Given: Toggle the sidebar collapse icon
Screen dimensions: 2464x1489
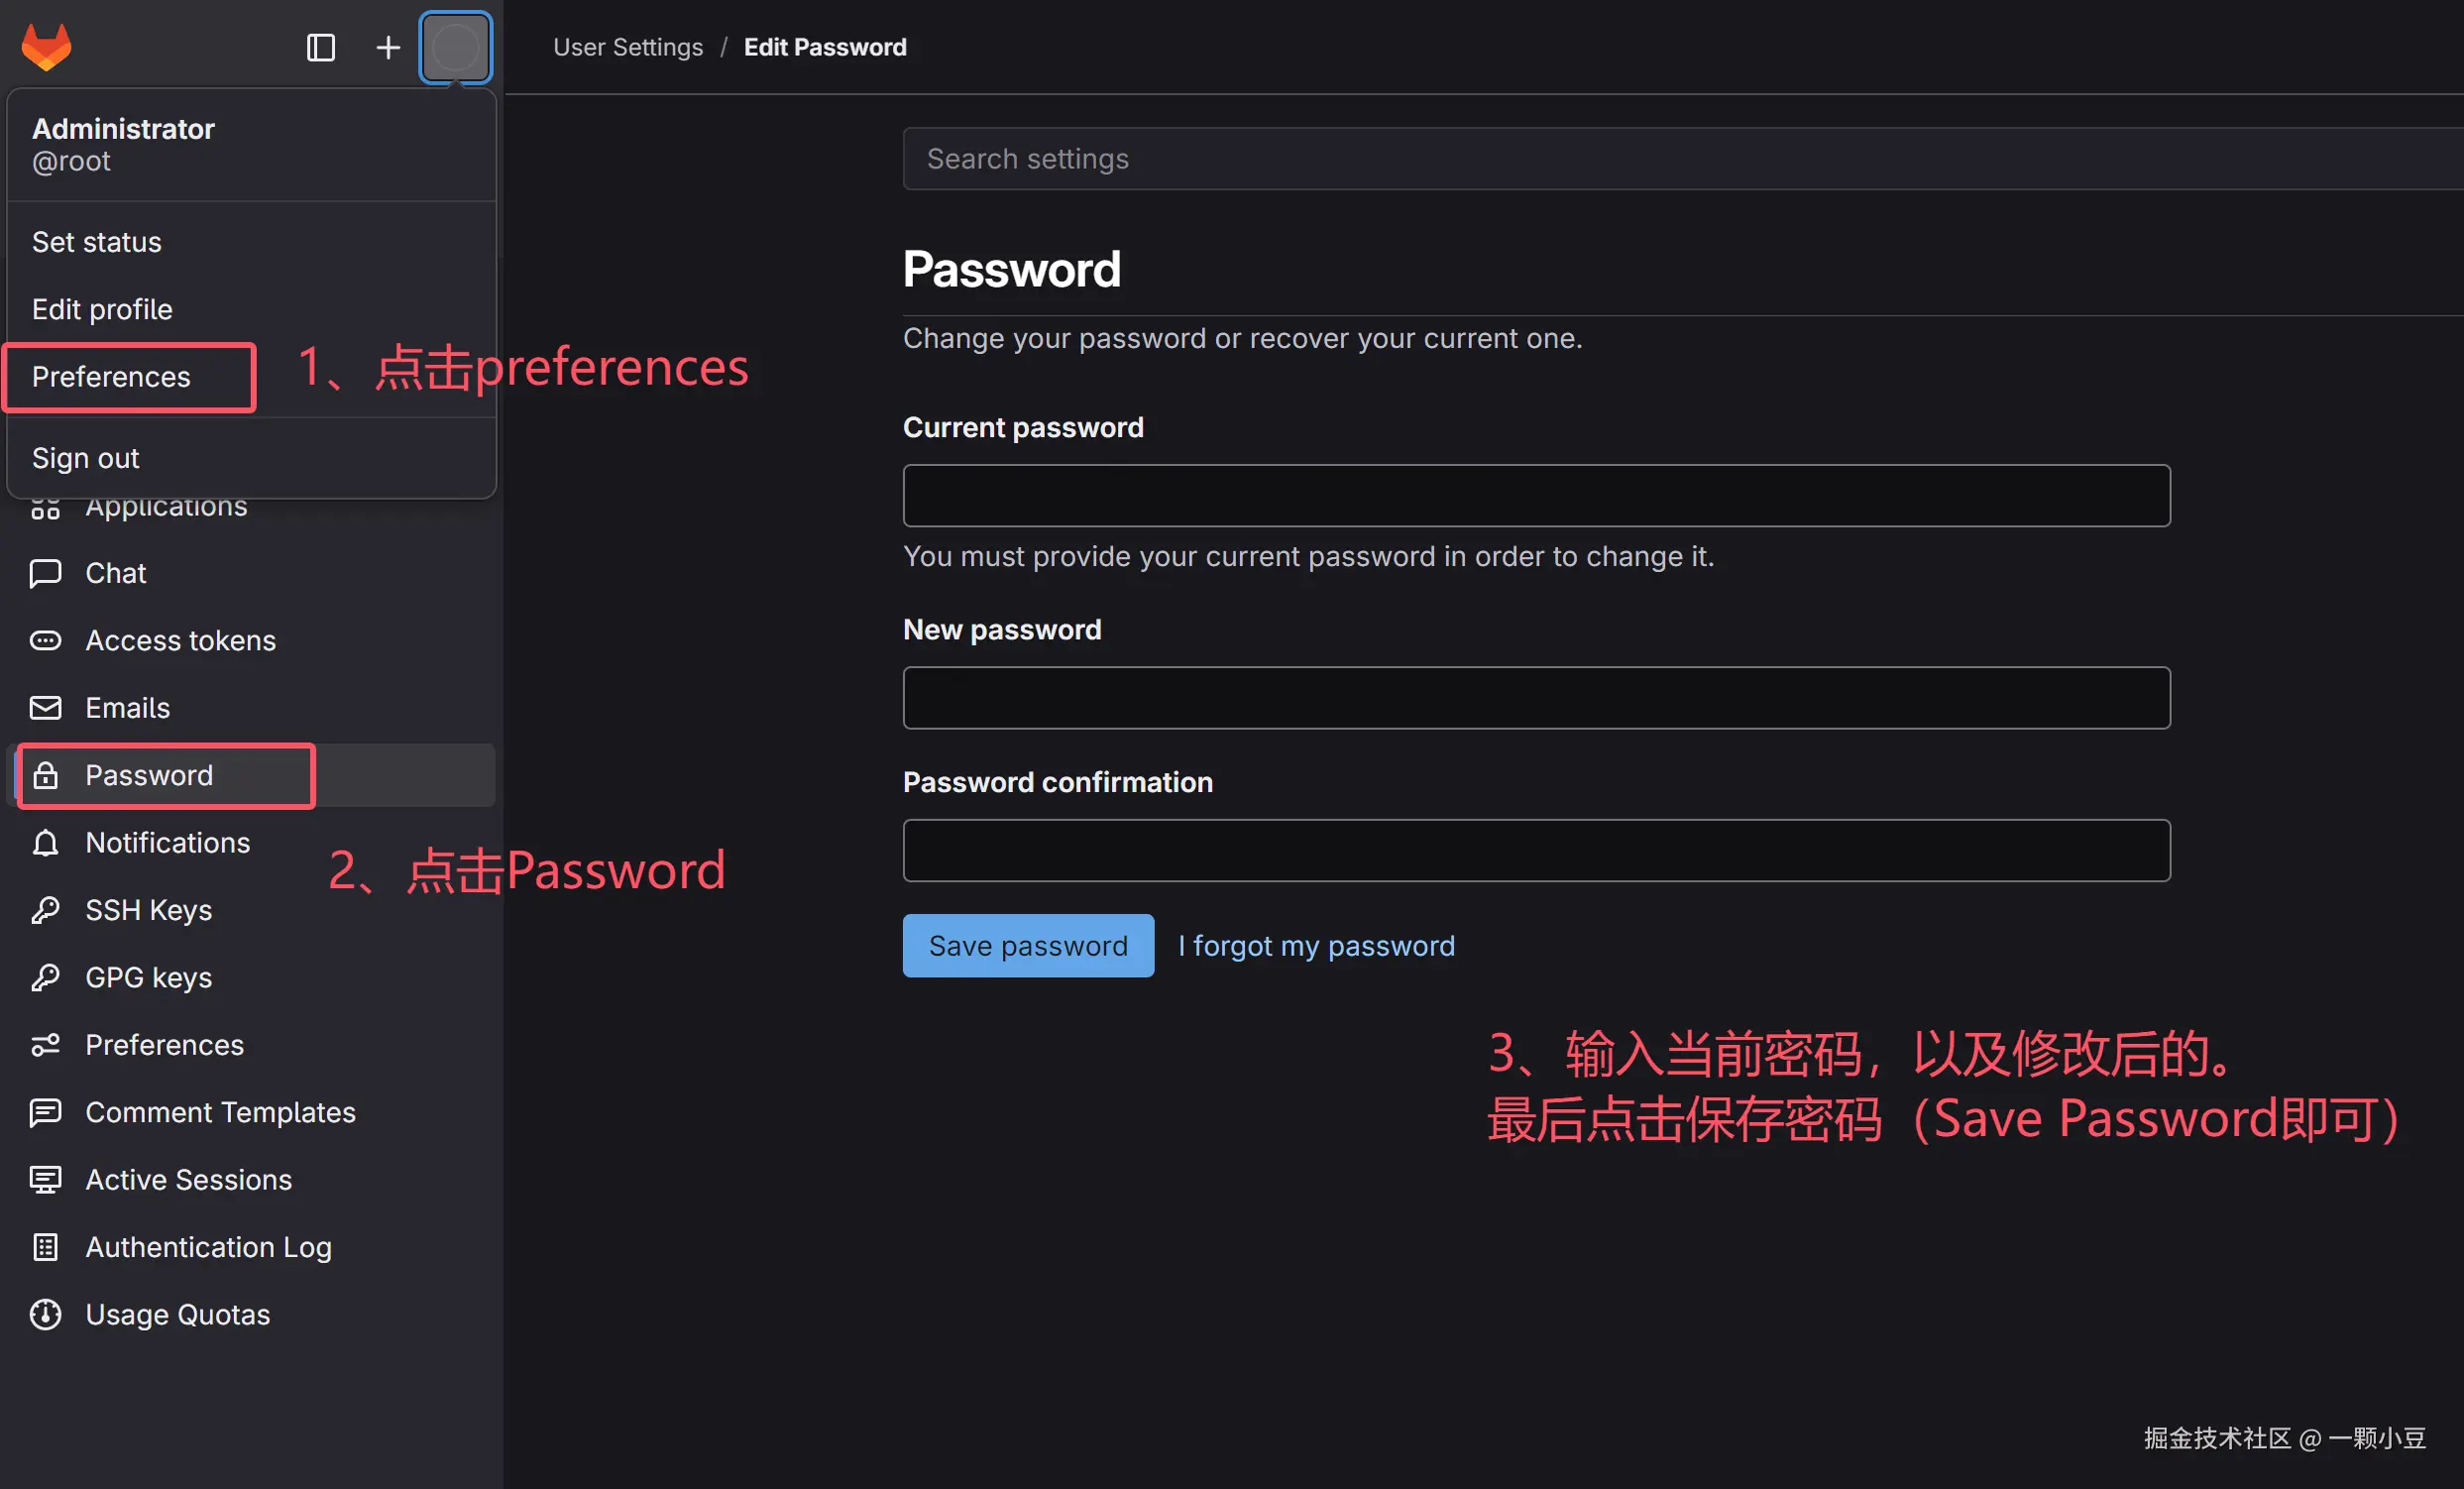Looking at the screenshot, I should [320, 47].
